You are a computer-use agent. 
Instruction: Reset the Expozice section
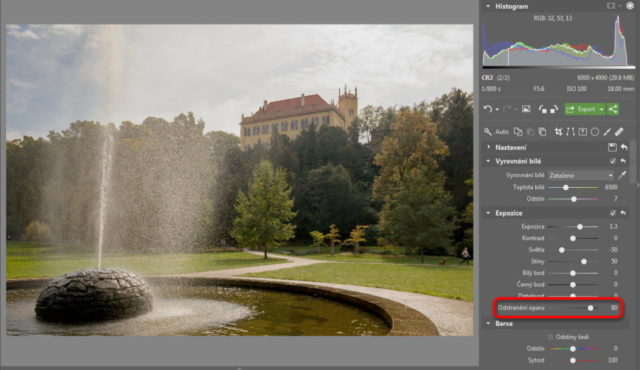point(623,213)
